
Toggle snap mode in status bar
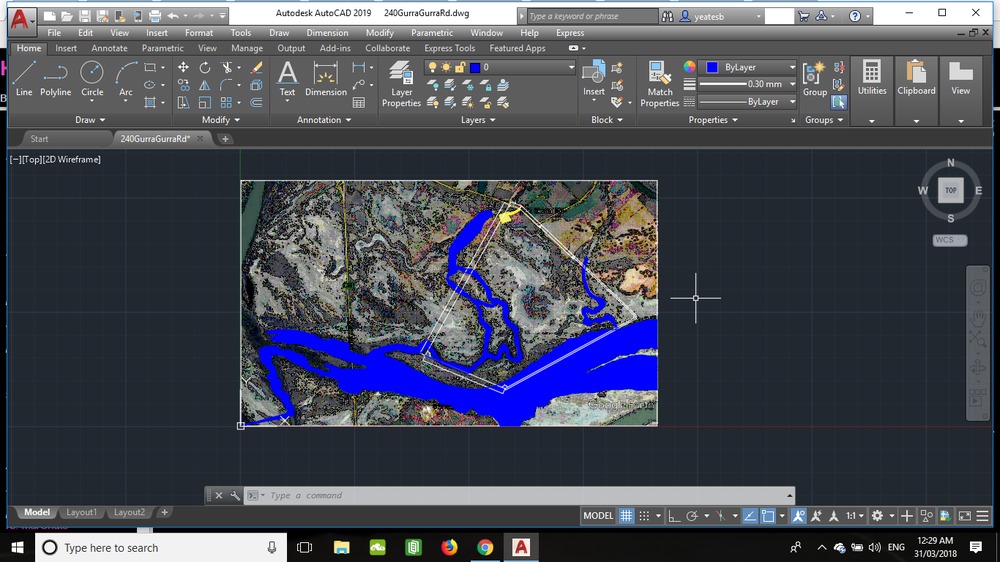pyautogui.click(x=645, y=516)
